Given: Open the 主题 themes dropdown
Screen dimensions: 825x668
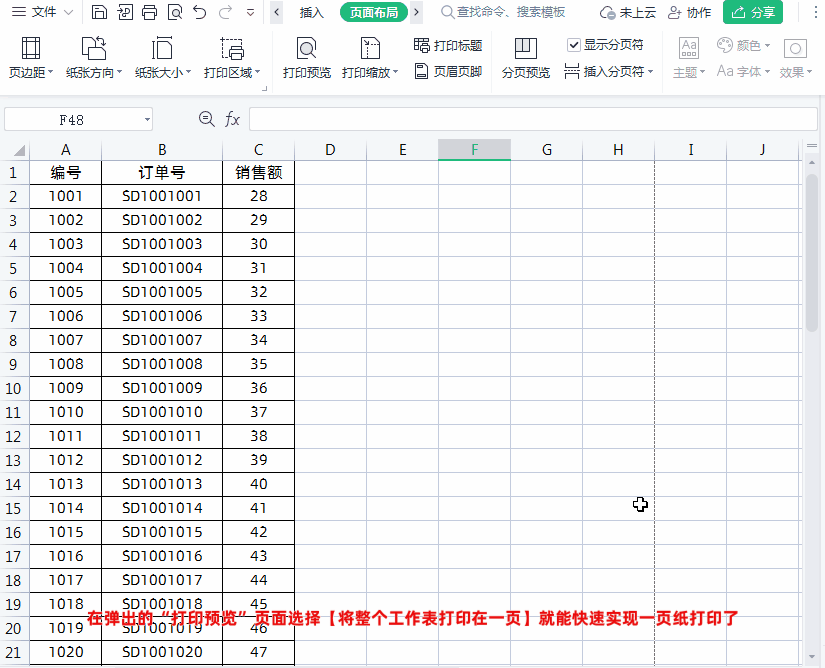Looking at the screenshot, I should [x=689, y=58].
